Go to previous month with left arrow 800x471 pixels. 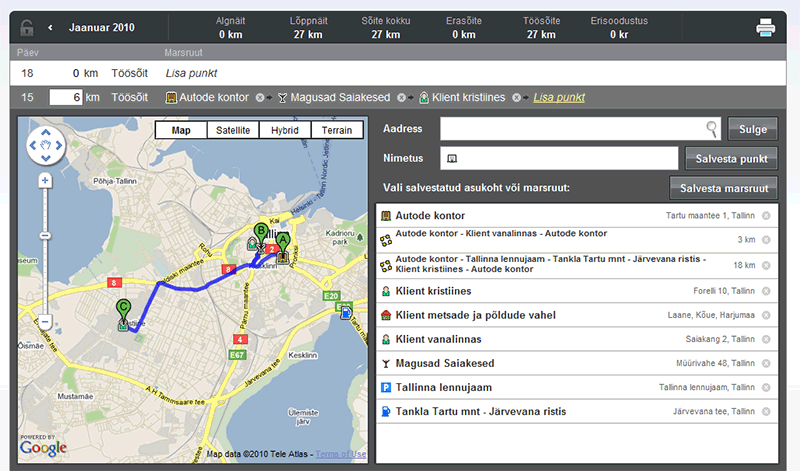click(x=50, y=28)
